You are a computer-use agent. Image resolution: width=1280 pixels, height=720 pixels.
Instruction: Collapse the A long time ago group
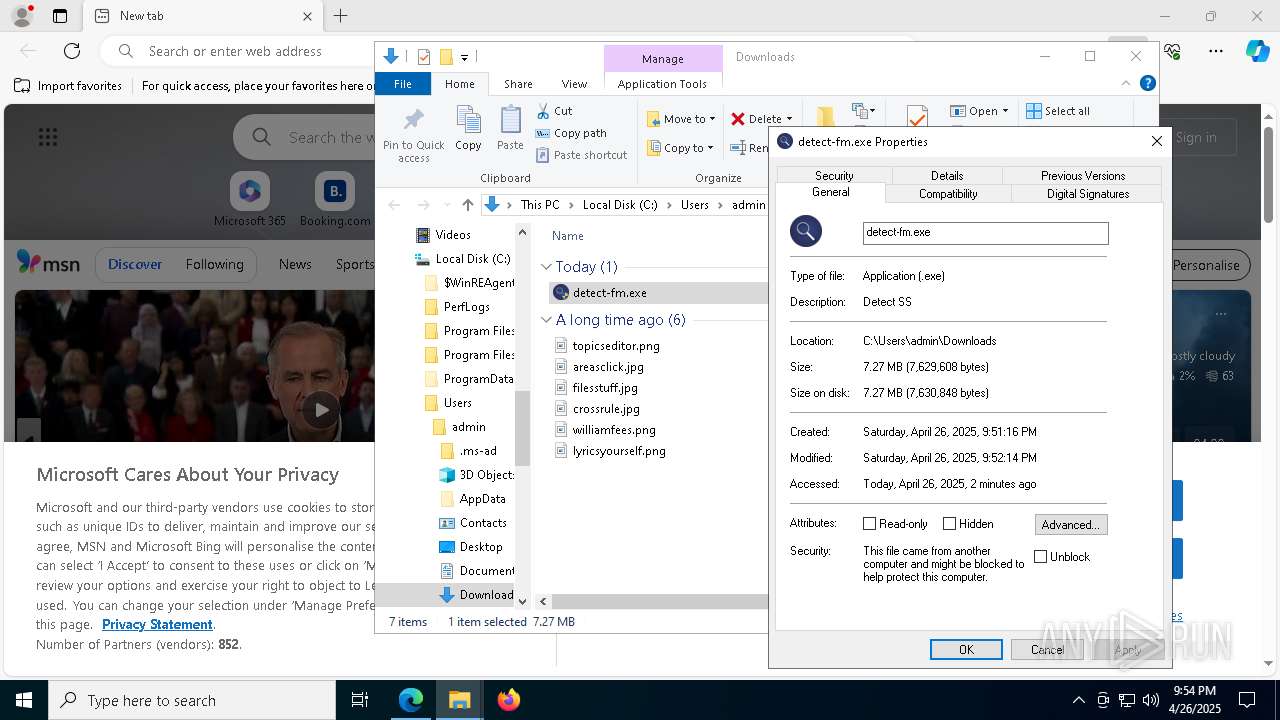(547, 320)
